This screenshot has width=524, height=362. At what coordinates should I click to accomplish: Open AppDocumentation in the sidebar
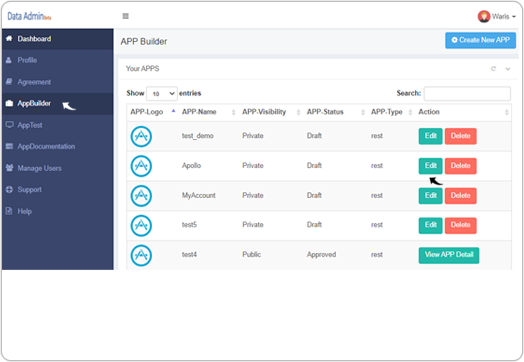coord(57,146)
